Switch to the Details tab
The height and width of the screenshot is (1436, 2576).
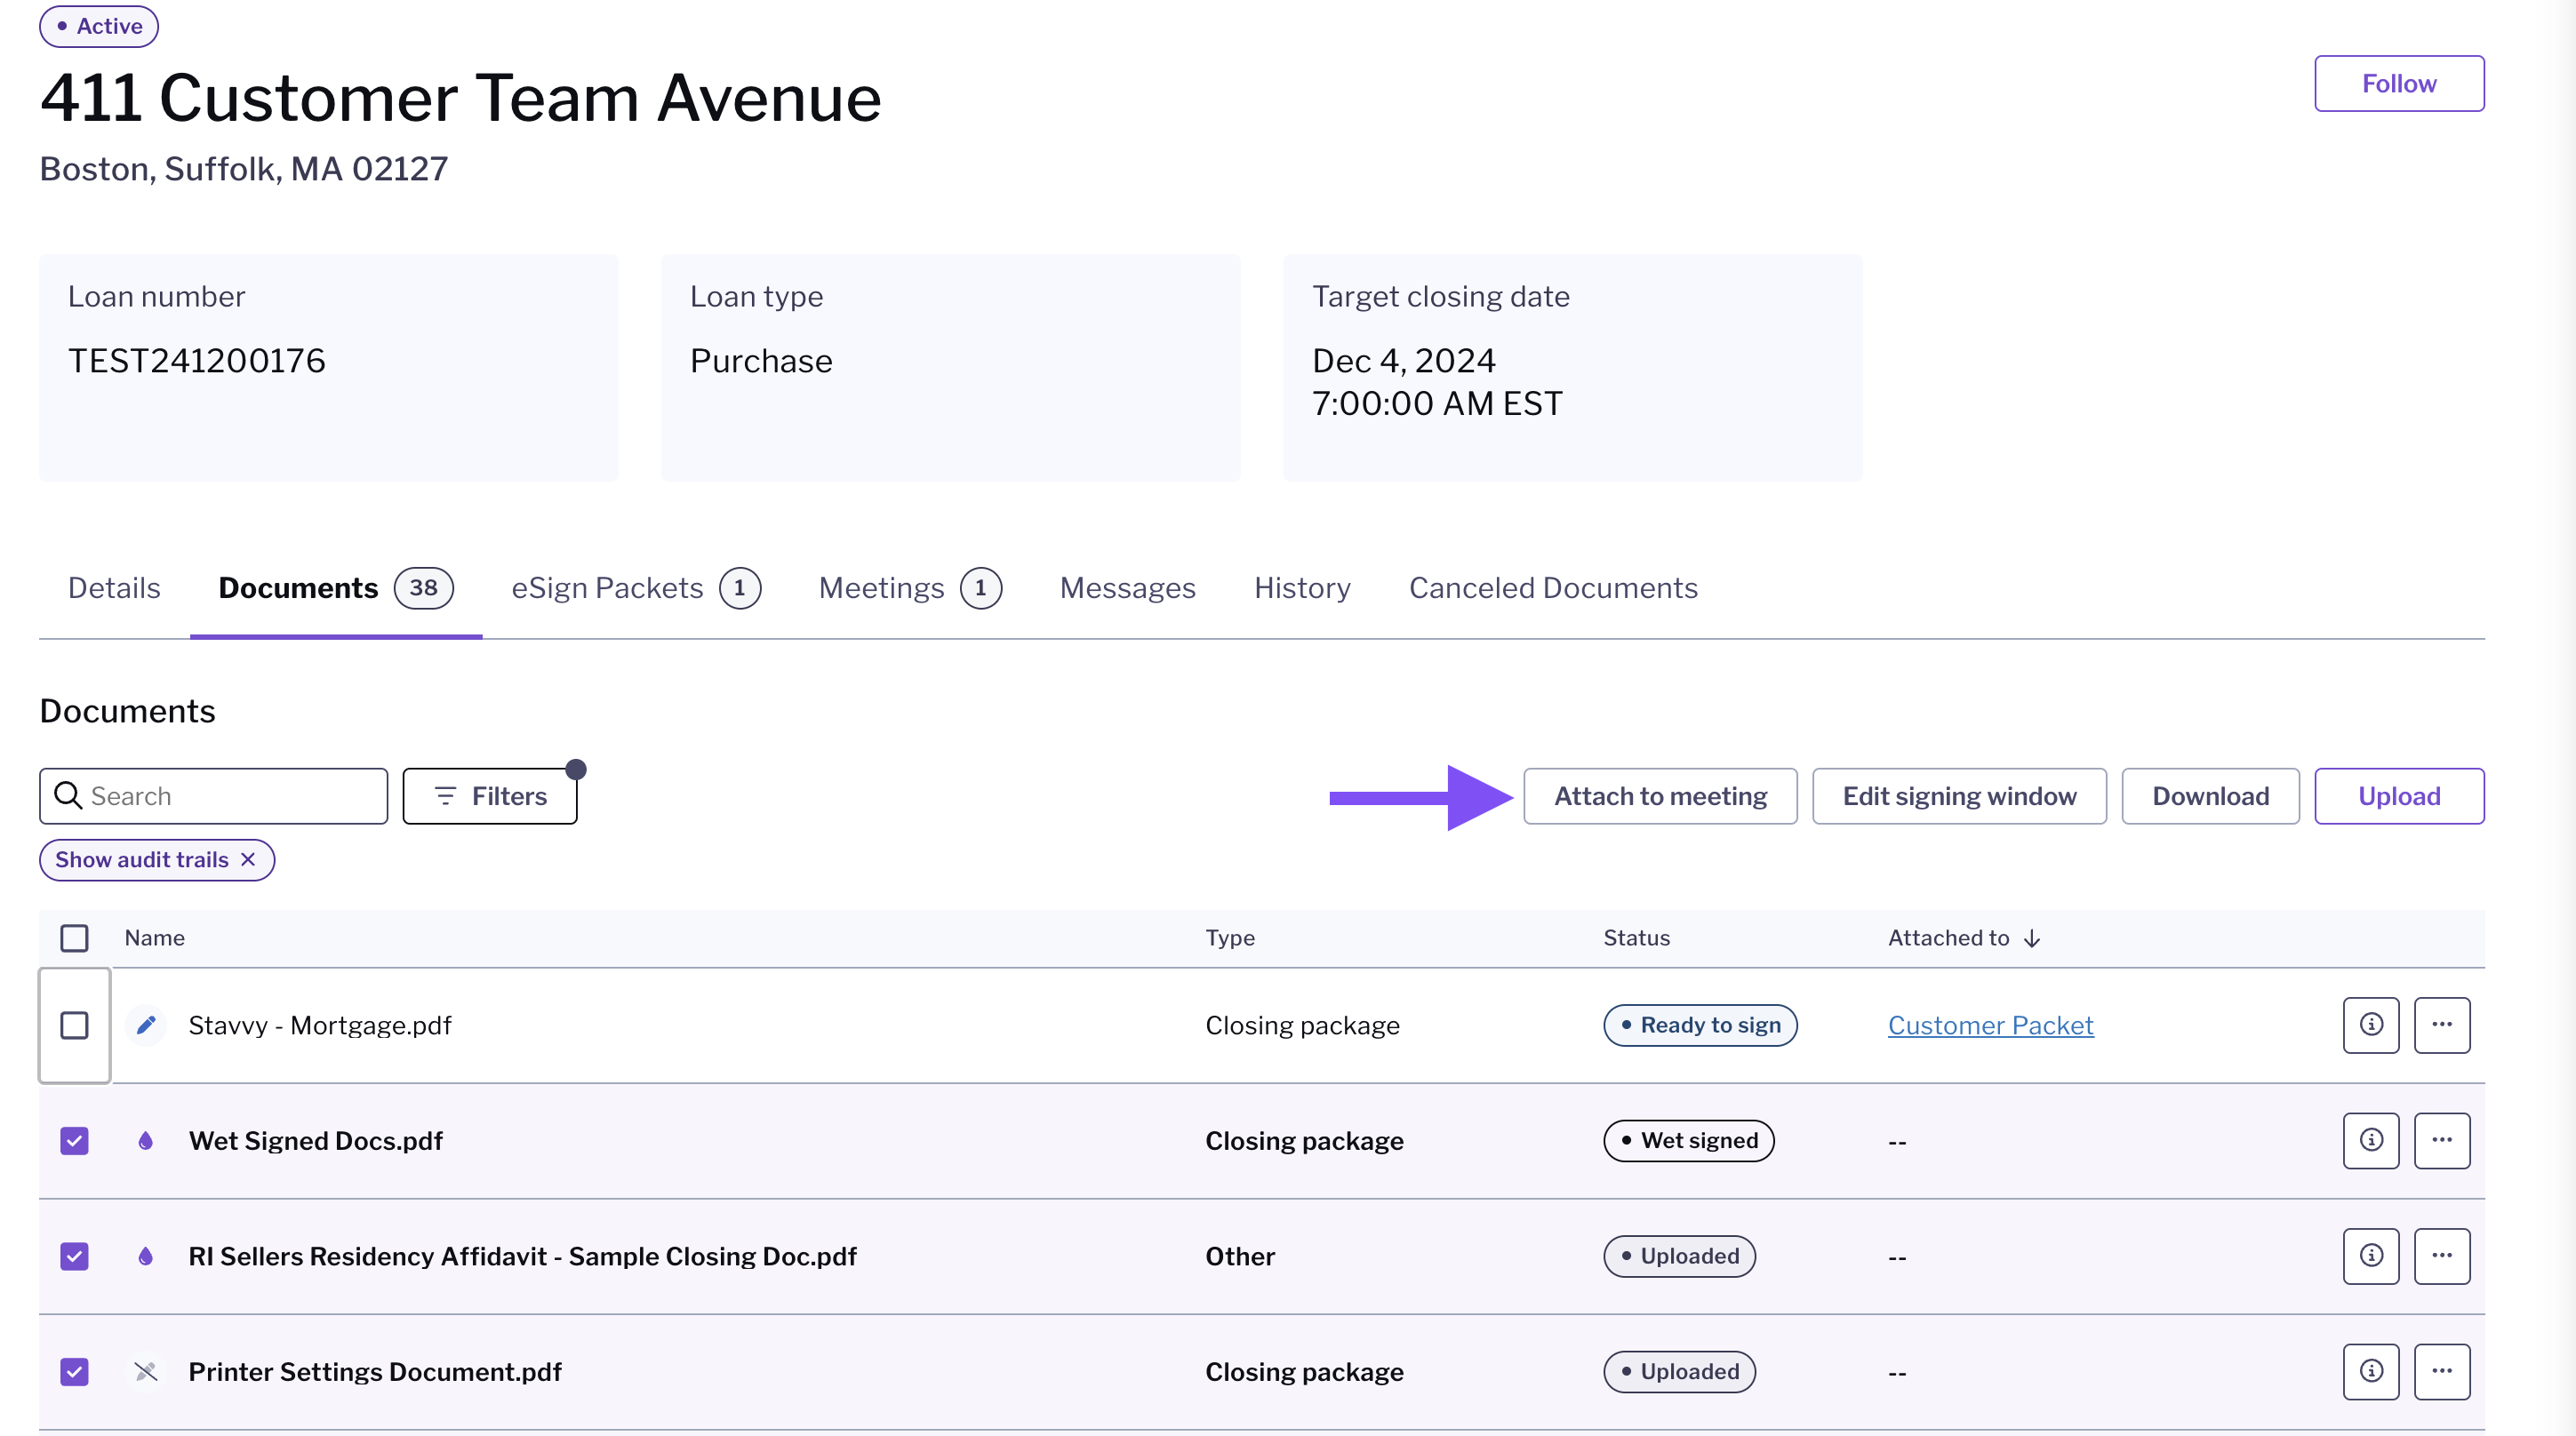pyautogui.click(x=114, y=587)
